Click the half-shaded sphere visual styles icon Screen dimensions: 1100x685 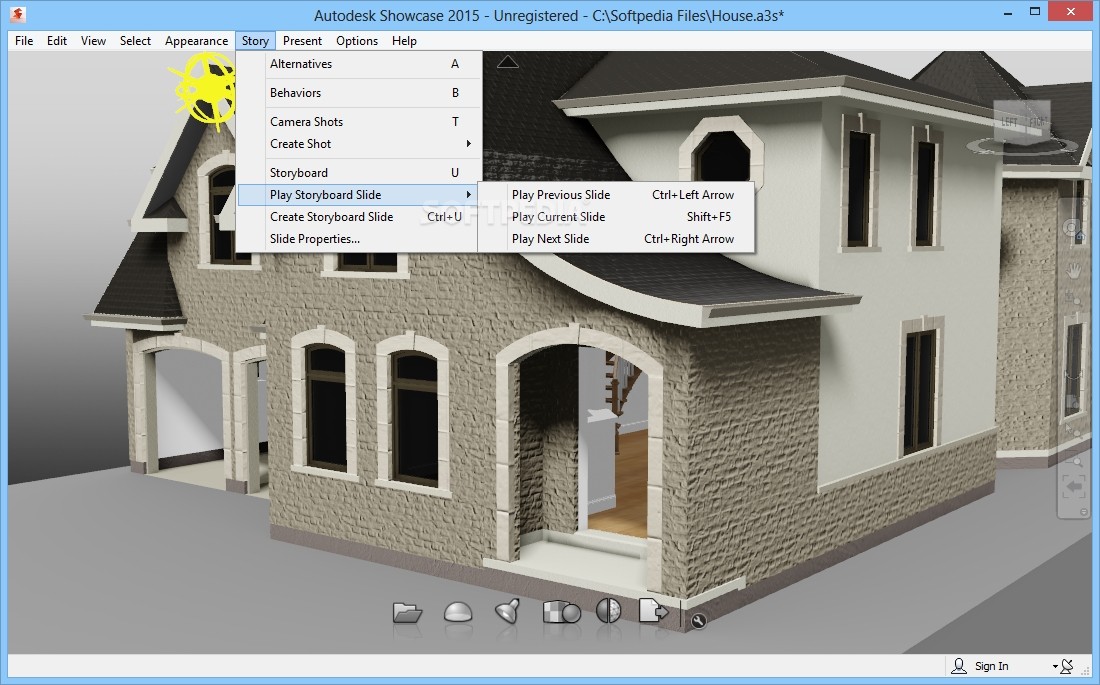(608, 611)
